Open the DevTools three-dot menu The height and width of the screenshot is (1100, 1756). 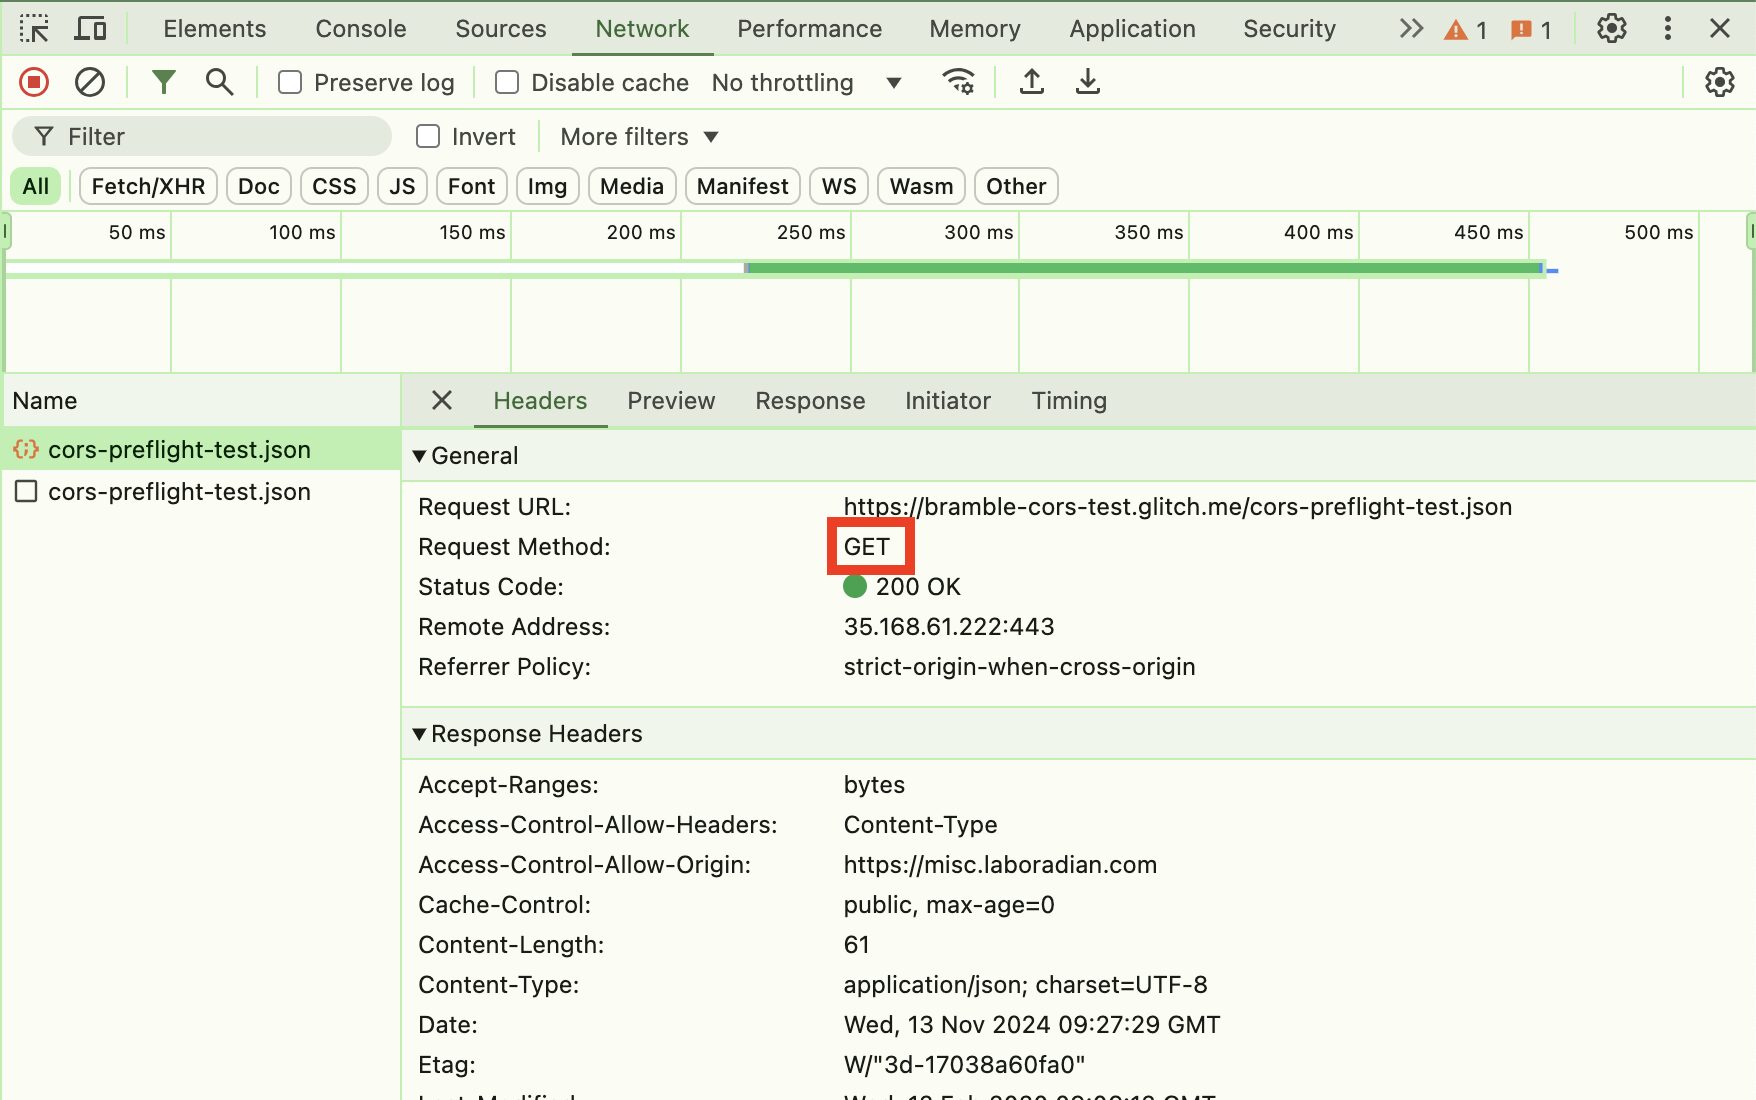click(x=1667, y=28)
